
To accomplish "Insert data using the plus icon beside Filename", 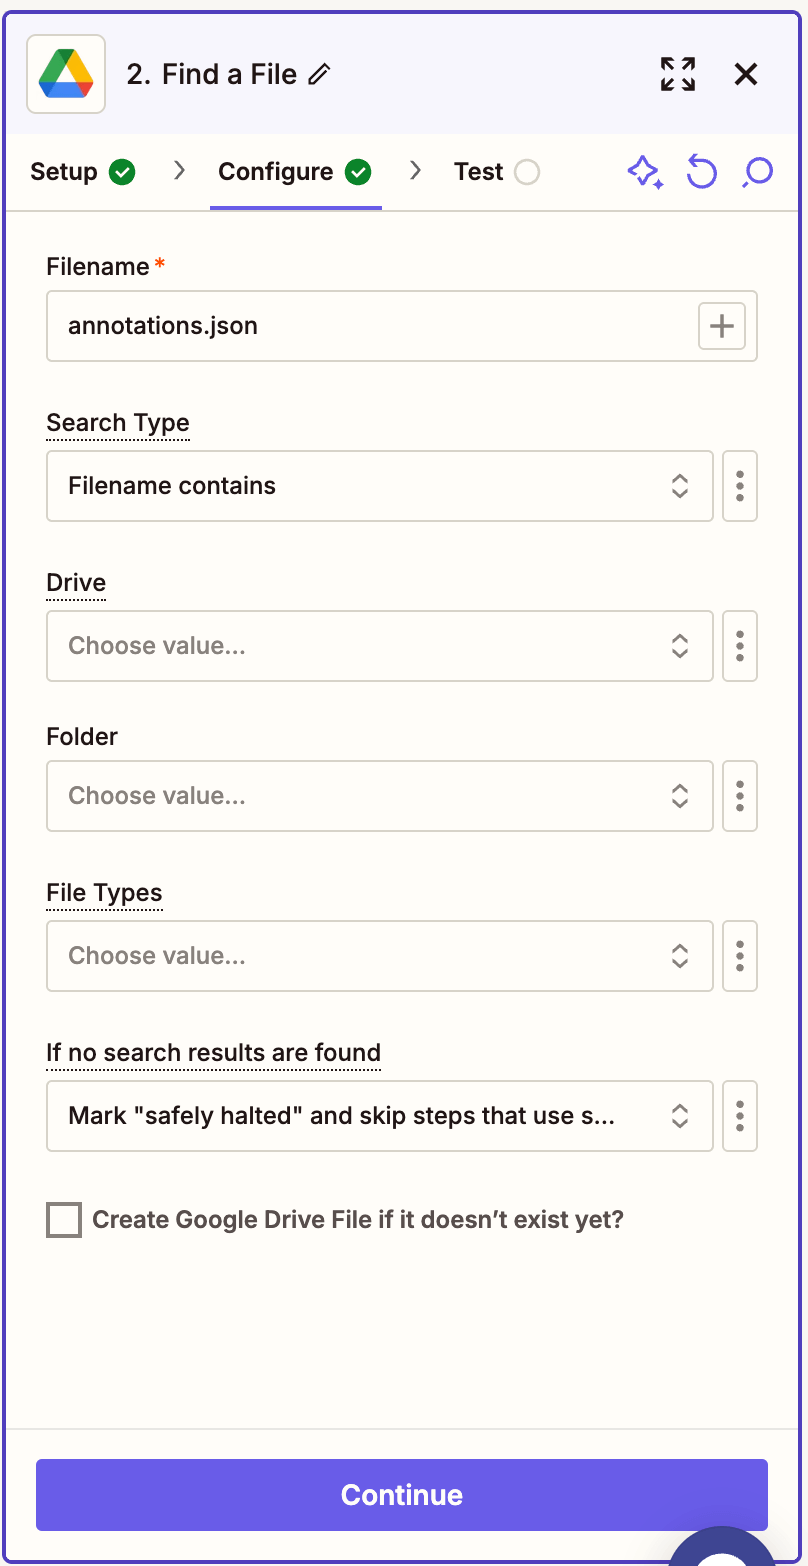I will point(721,326).
